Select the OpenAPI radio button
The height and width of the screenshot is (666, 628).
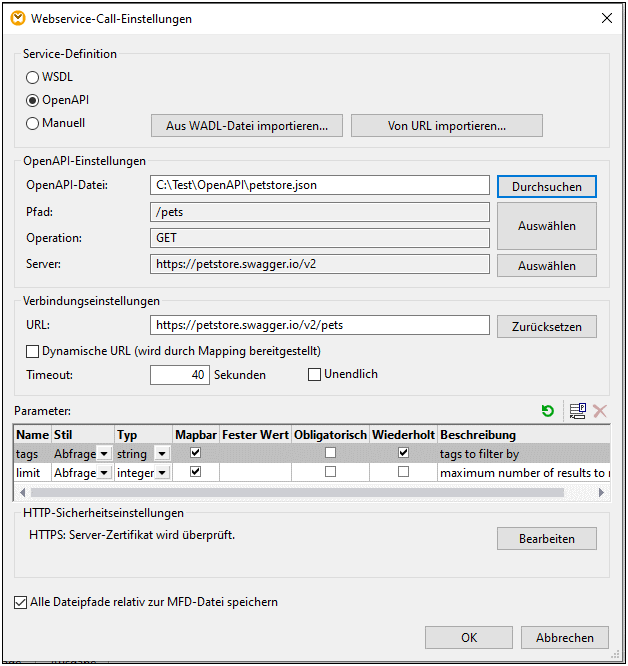coord(32,100)
